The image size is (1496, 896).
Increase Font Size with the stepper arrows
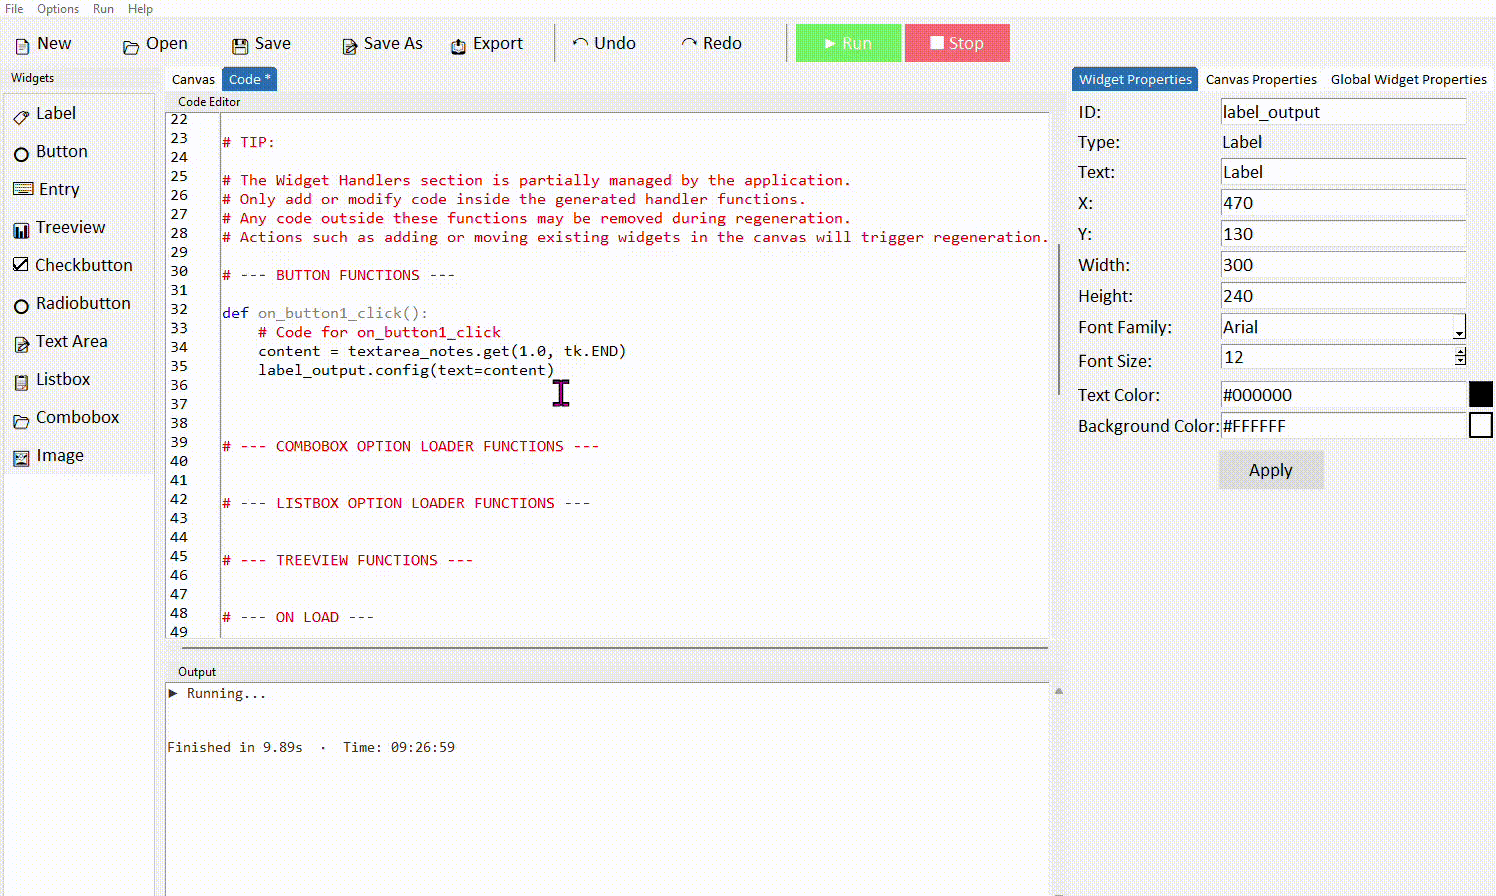click(1459, 353)
